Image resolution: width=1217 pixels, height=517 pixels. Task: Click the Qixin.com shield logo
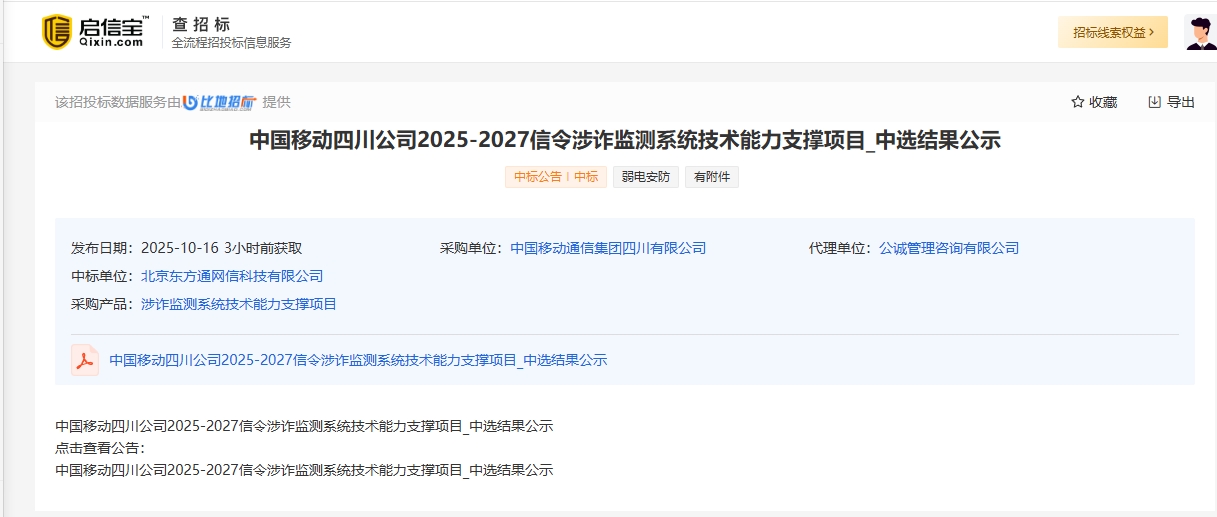point(57,32)
